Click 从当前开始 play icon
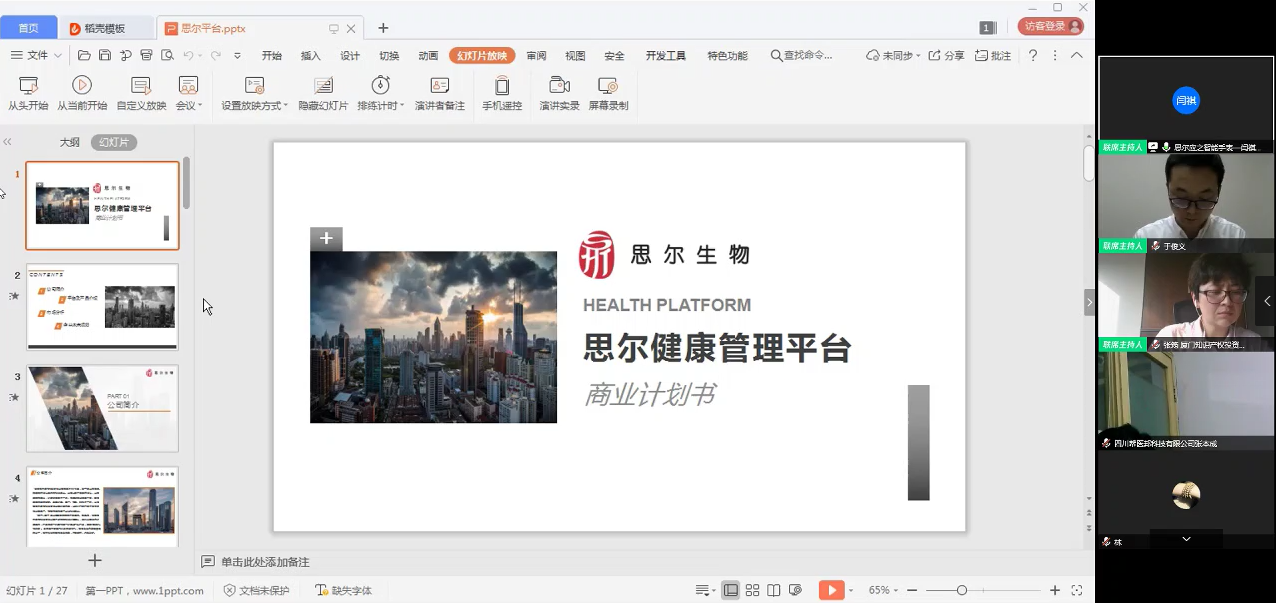 (x=82, y=86)
